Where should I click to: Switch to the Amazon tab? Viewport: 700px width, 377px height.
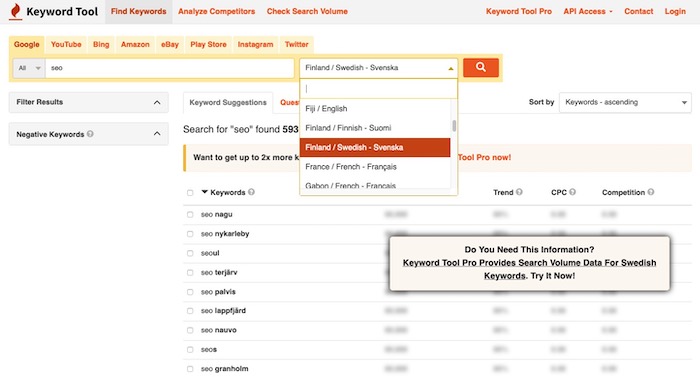coord(135,44)
